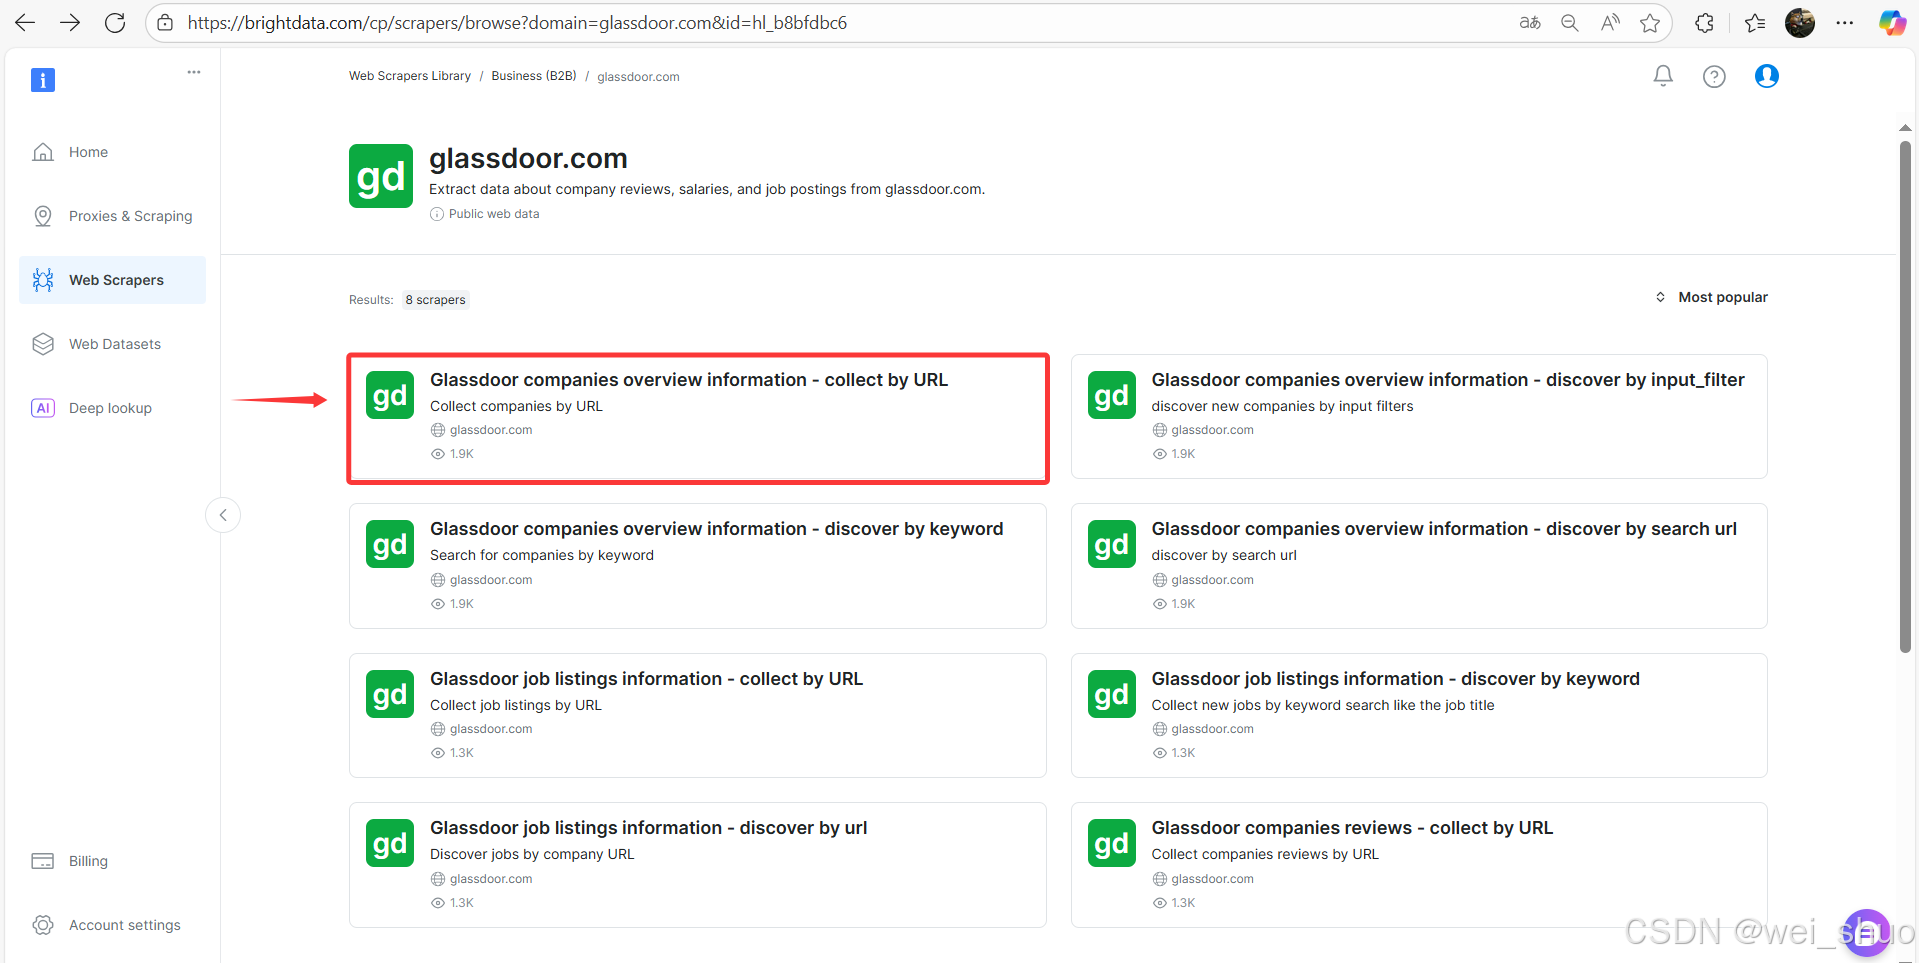Activate the read aloud icon

(x=1610, y=23)
